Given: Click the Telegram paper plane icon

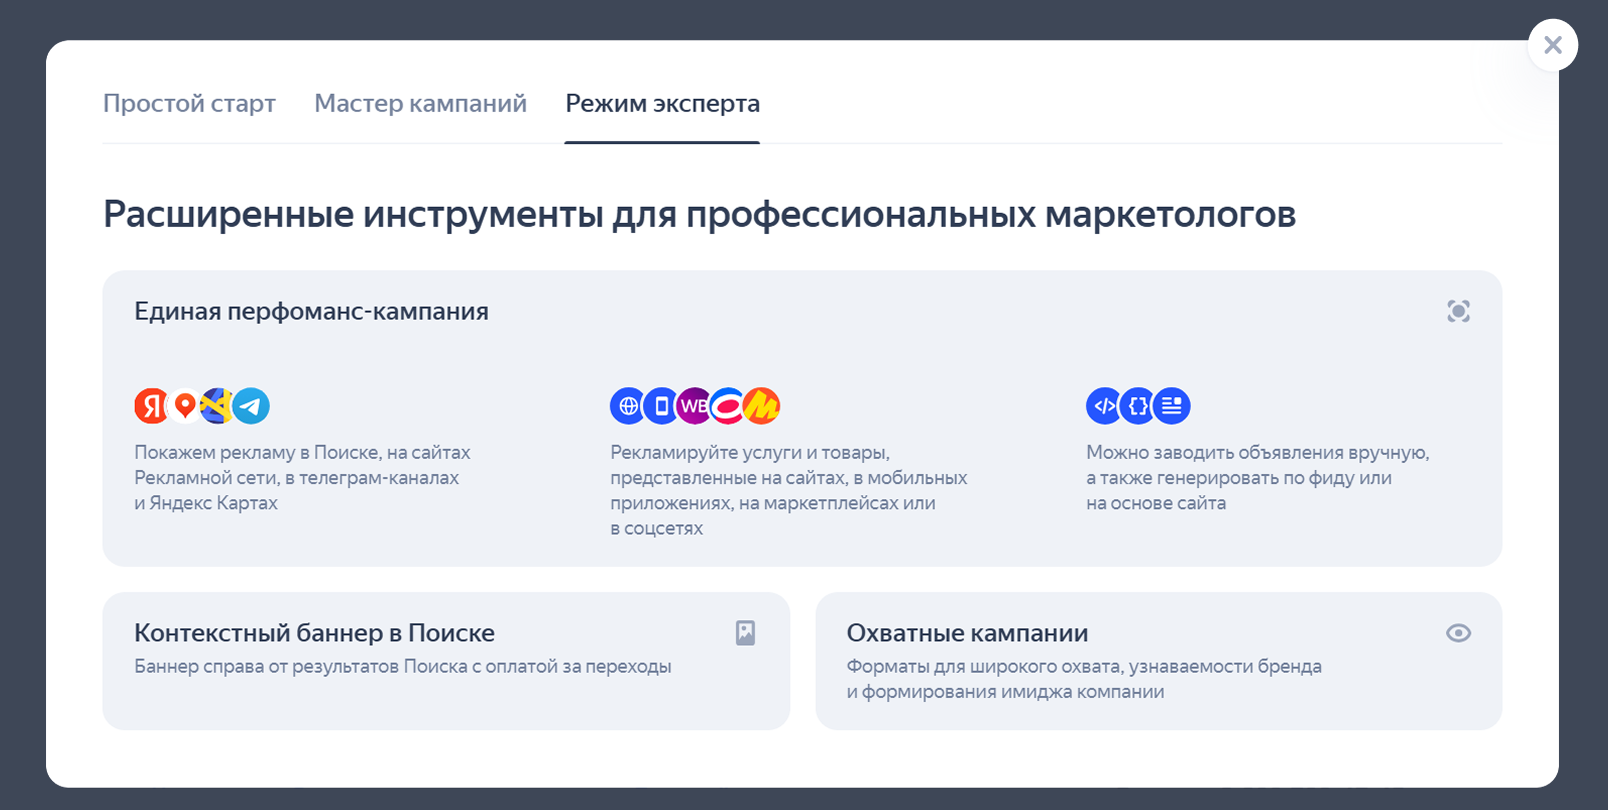Looking at the screenshot, I should [x=251, y=406].
